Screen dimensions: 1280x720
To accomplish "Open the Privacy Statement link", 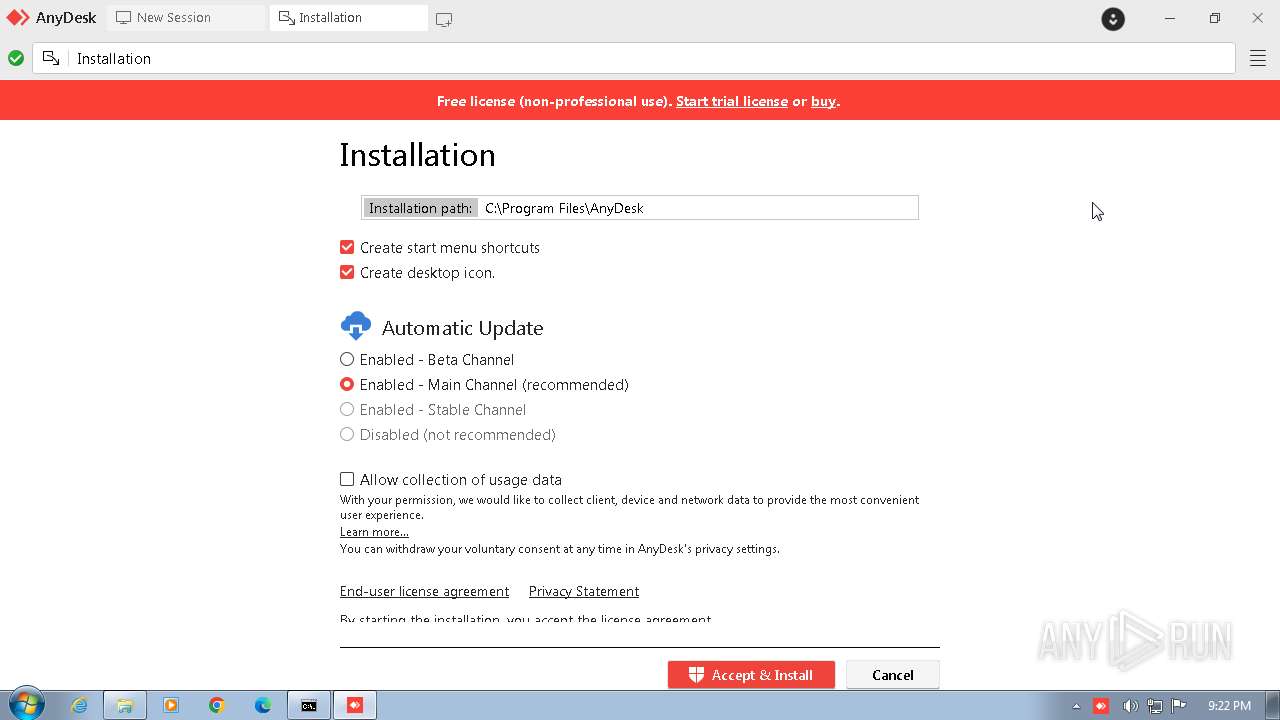I will click(584, 591).
